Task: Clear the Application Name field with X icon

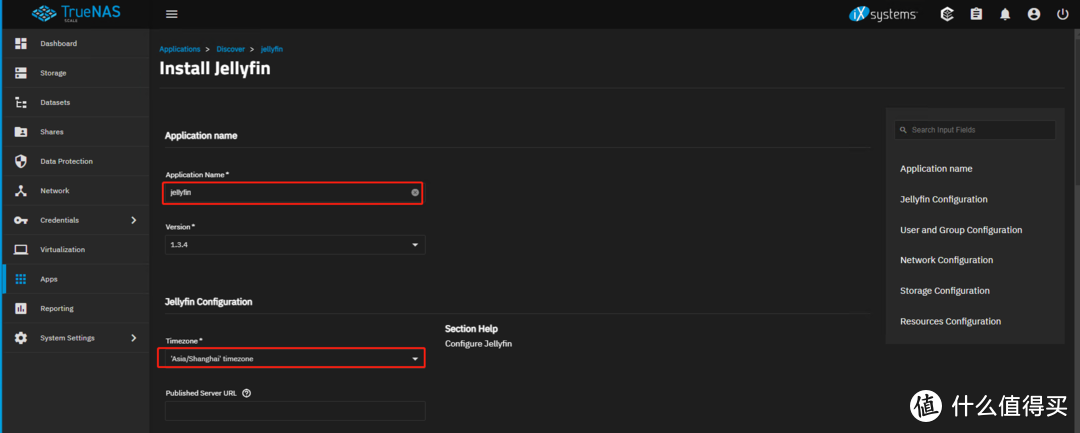Action: 415,192
